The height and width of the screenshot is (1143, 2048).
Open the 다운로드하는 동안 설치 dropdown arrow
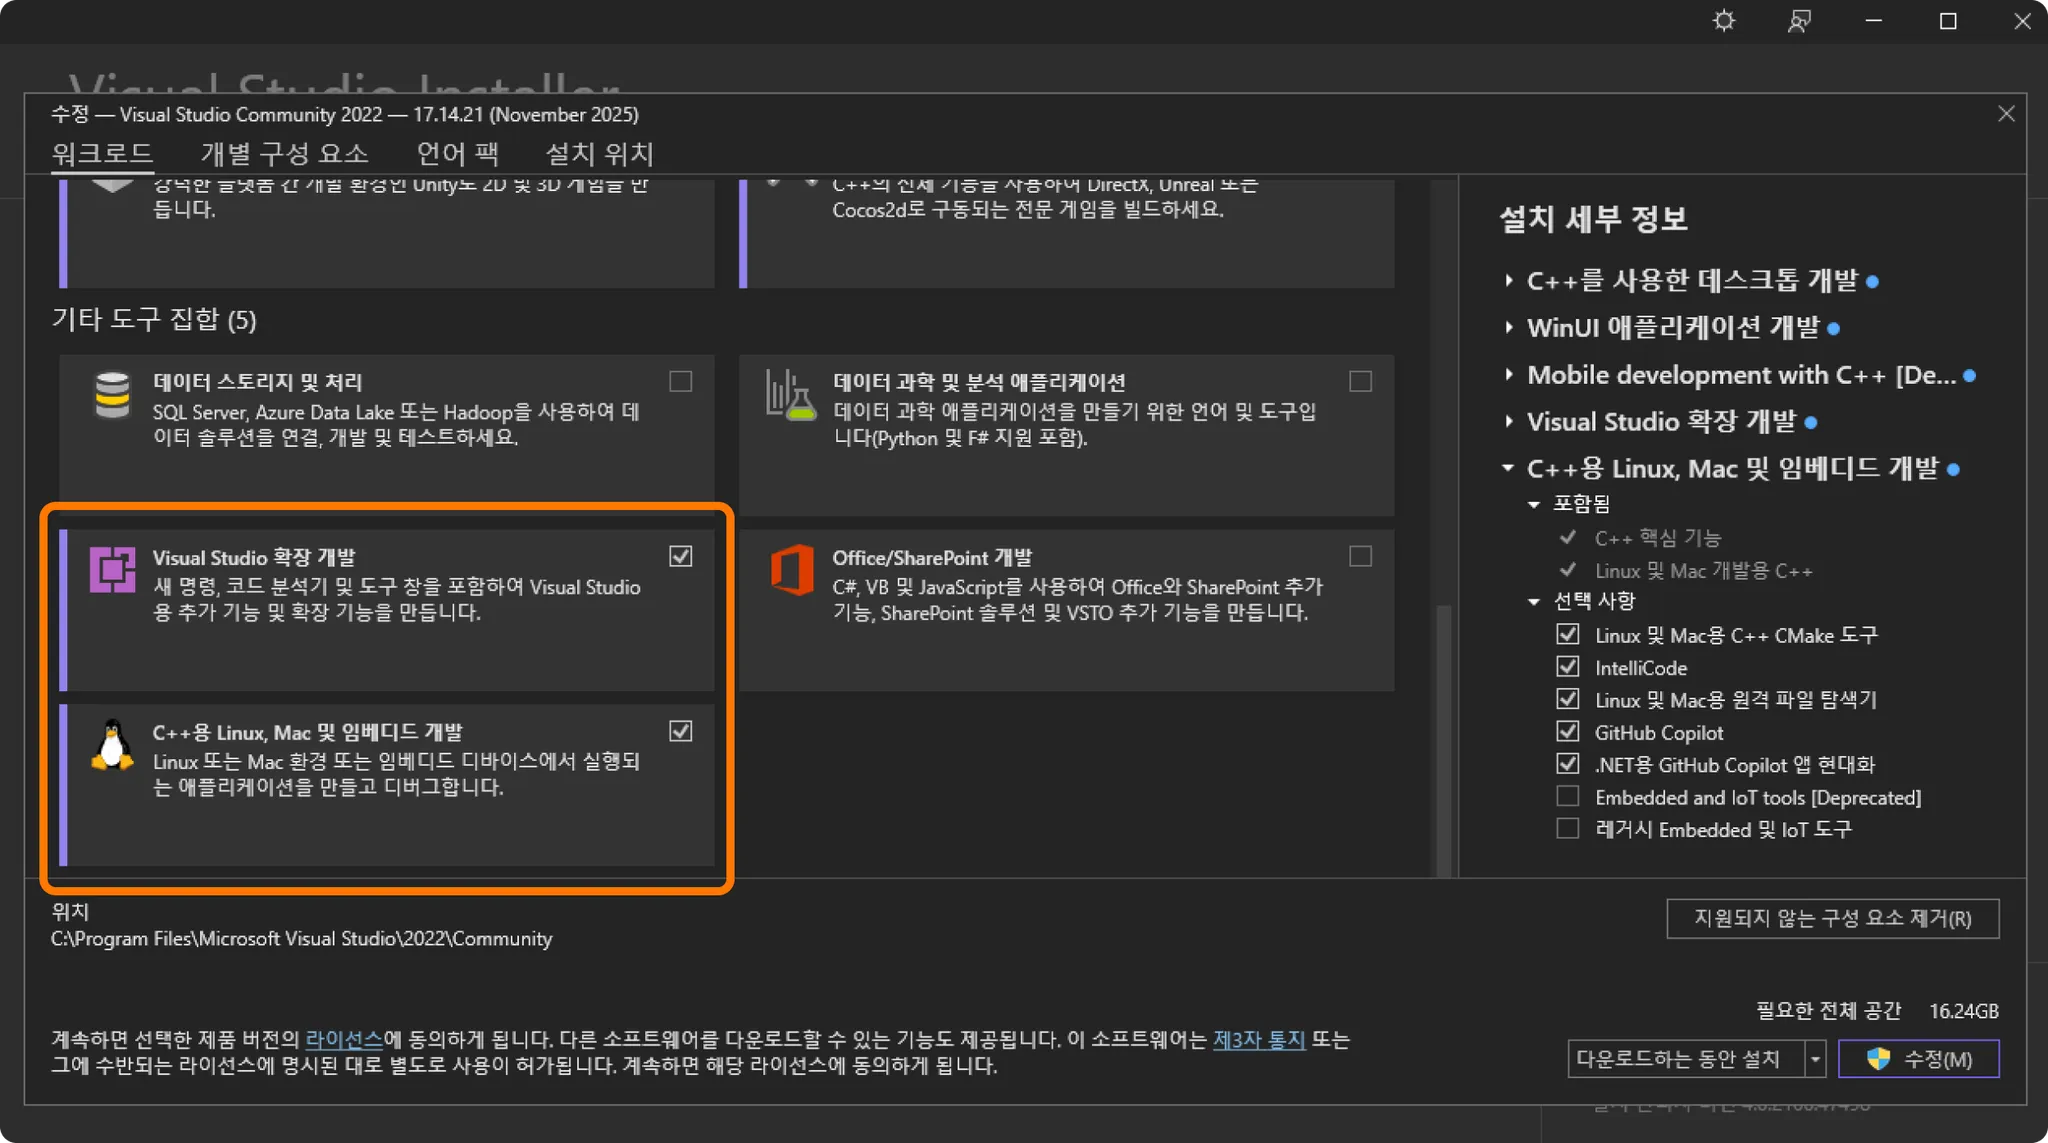1815,1059
